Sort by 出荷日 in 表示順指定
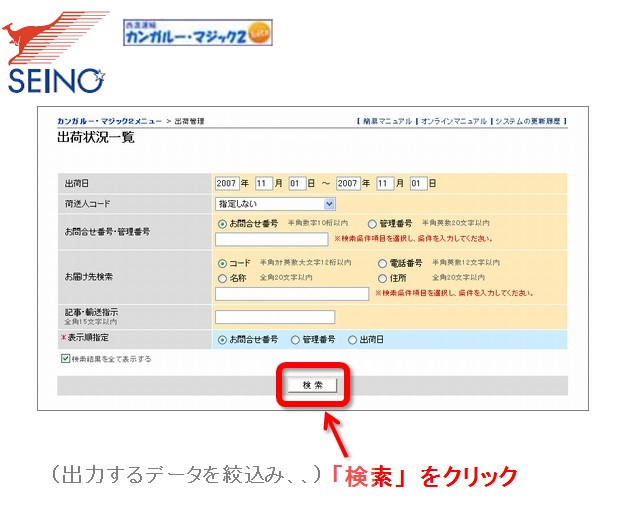 point(352,340)
